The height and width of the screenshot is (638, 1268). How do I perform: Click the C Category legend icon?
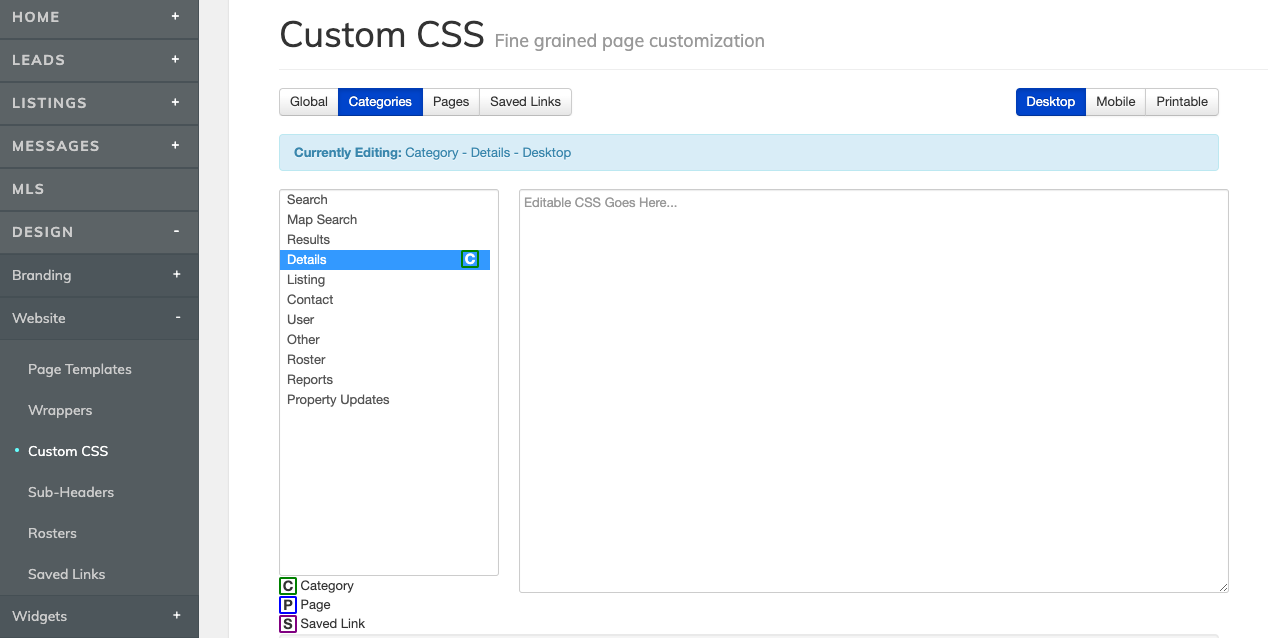(288, 585)
